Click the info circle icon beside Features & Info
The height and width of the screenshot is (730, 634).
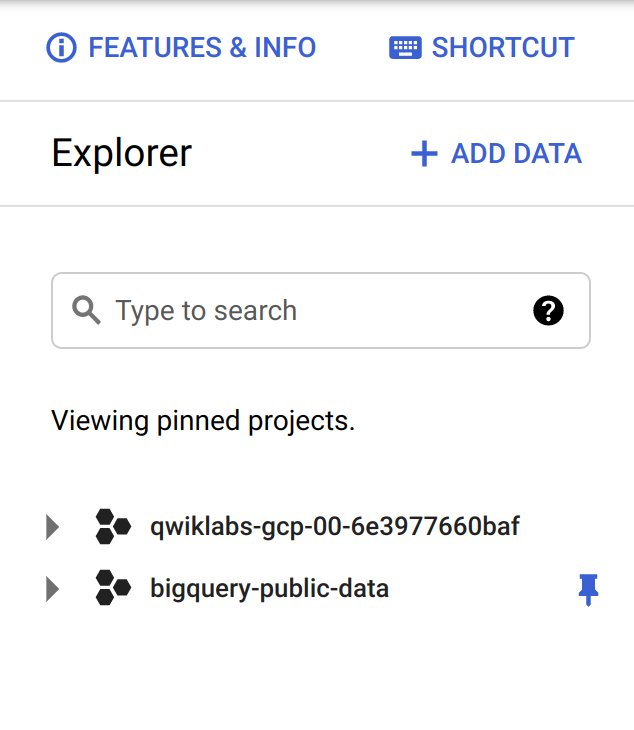(61, 47)
